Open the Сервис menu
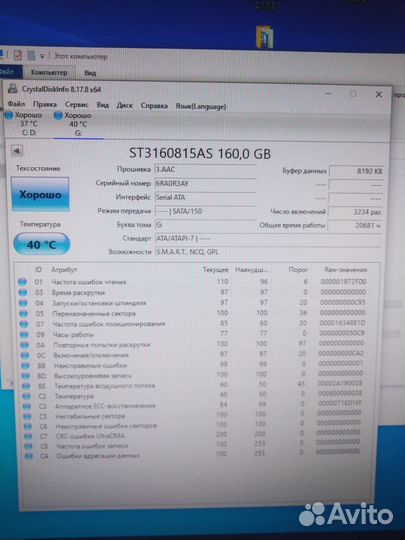Screen dimensions: 405x540 click(x=77, y=105)
